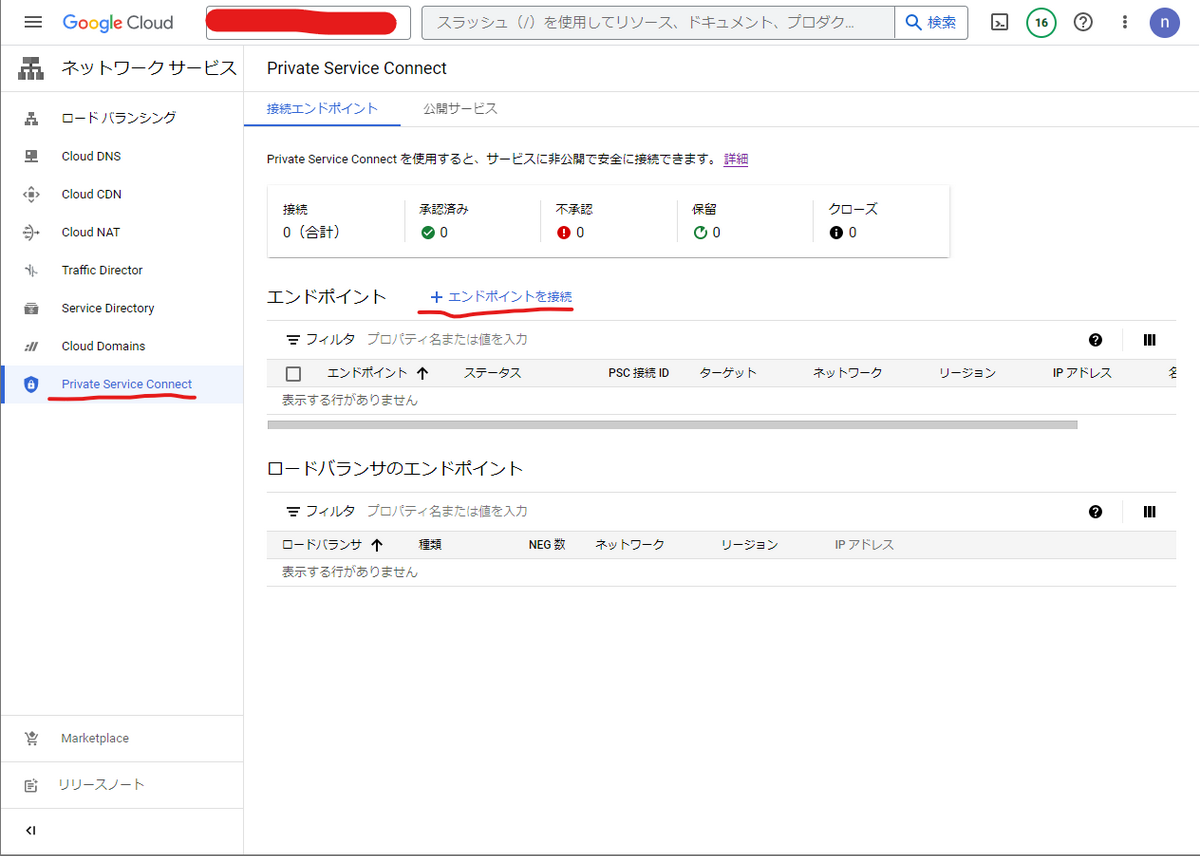Screen dimensions: 1200x856
Task: Open Cloud Domains in the sidebar
Action: click(103, 346)
